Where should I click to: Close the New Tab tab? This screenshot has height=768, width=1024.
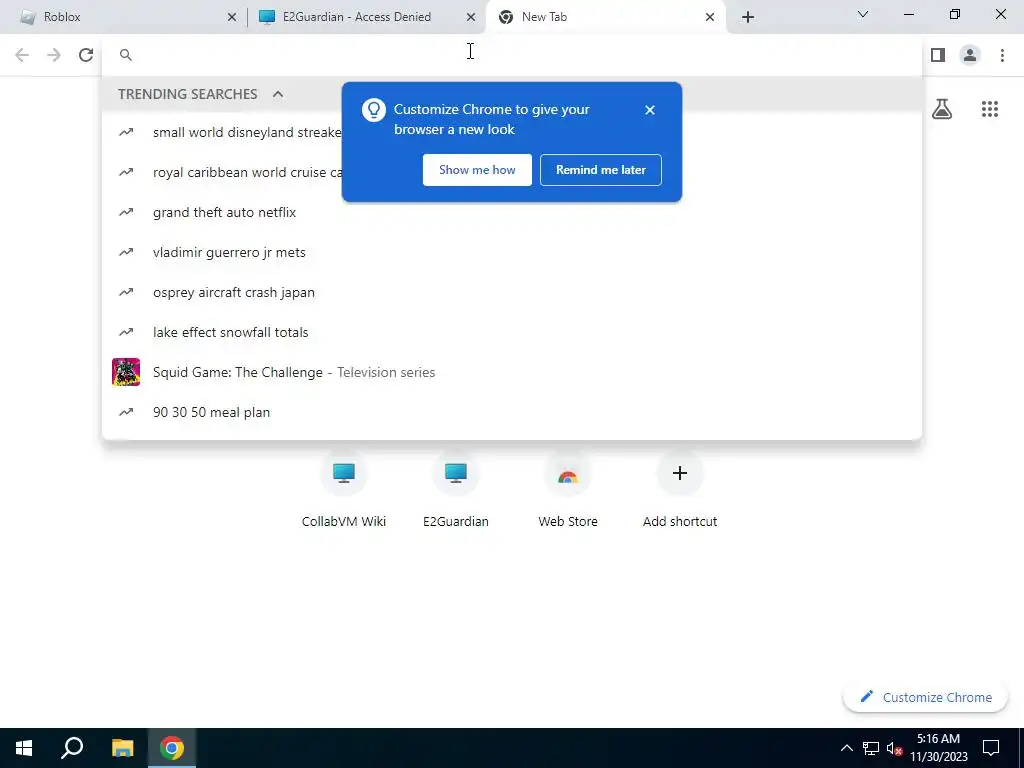pyautogui.click(x=710, y=18)
